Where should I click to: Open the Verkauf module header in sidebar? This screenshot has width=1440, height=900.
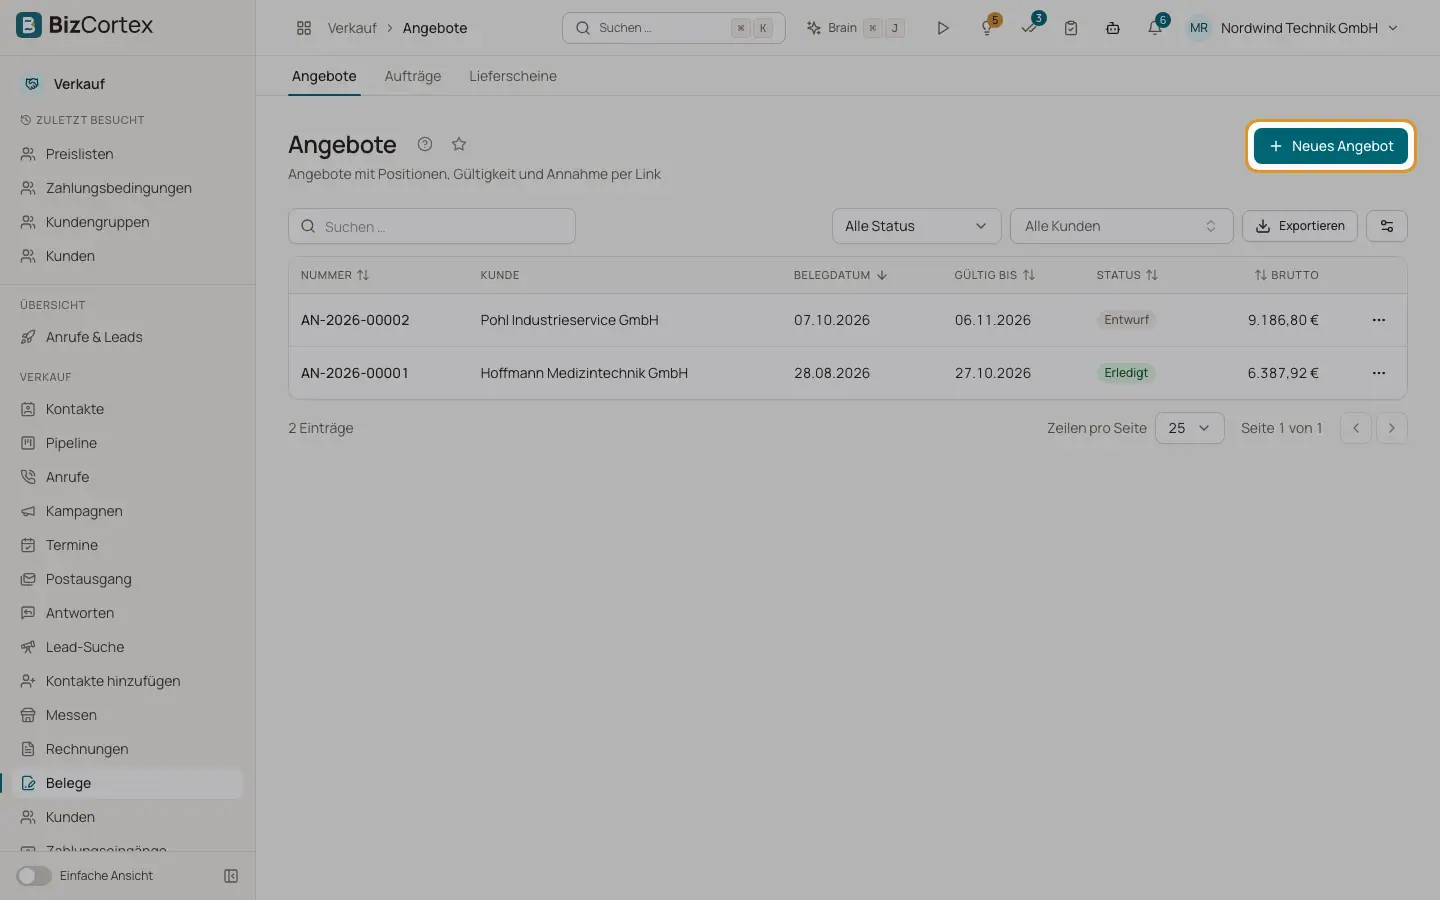(78, 84)
